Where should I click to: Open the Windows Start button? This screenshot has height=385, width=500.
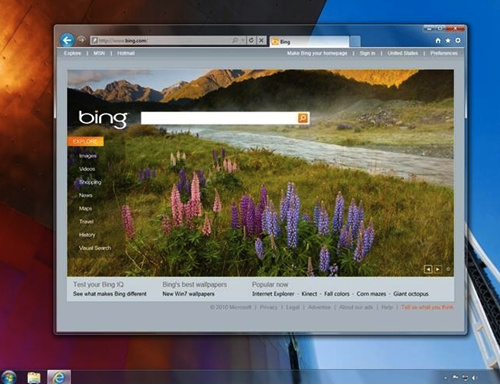coord(9,377)
